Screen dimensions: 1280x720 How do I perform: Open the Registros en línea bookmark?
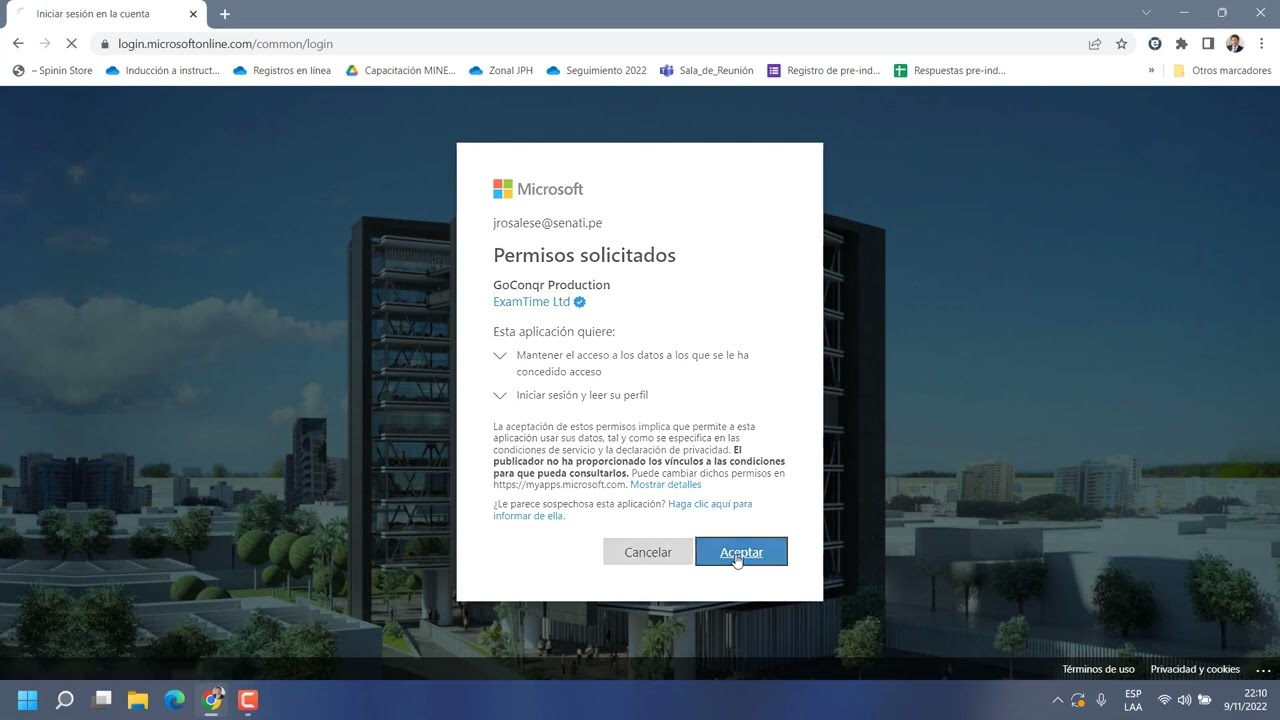282,71
